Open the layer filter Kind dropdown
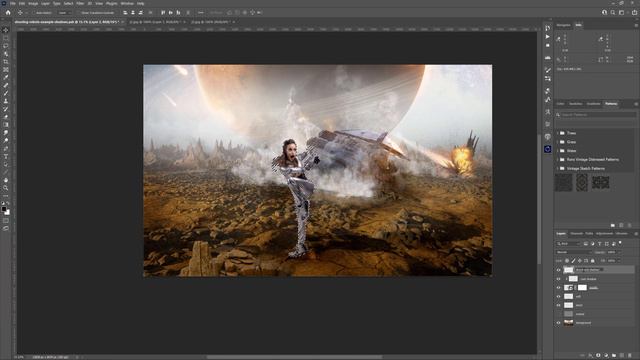 (x=568, y=244)
